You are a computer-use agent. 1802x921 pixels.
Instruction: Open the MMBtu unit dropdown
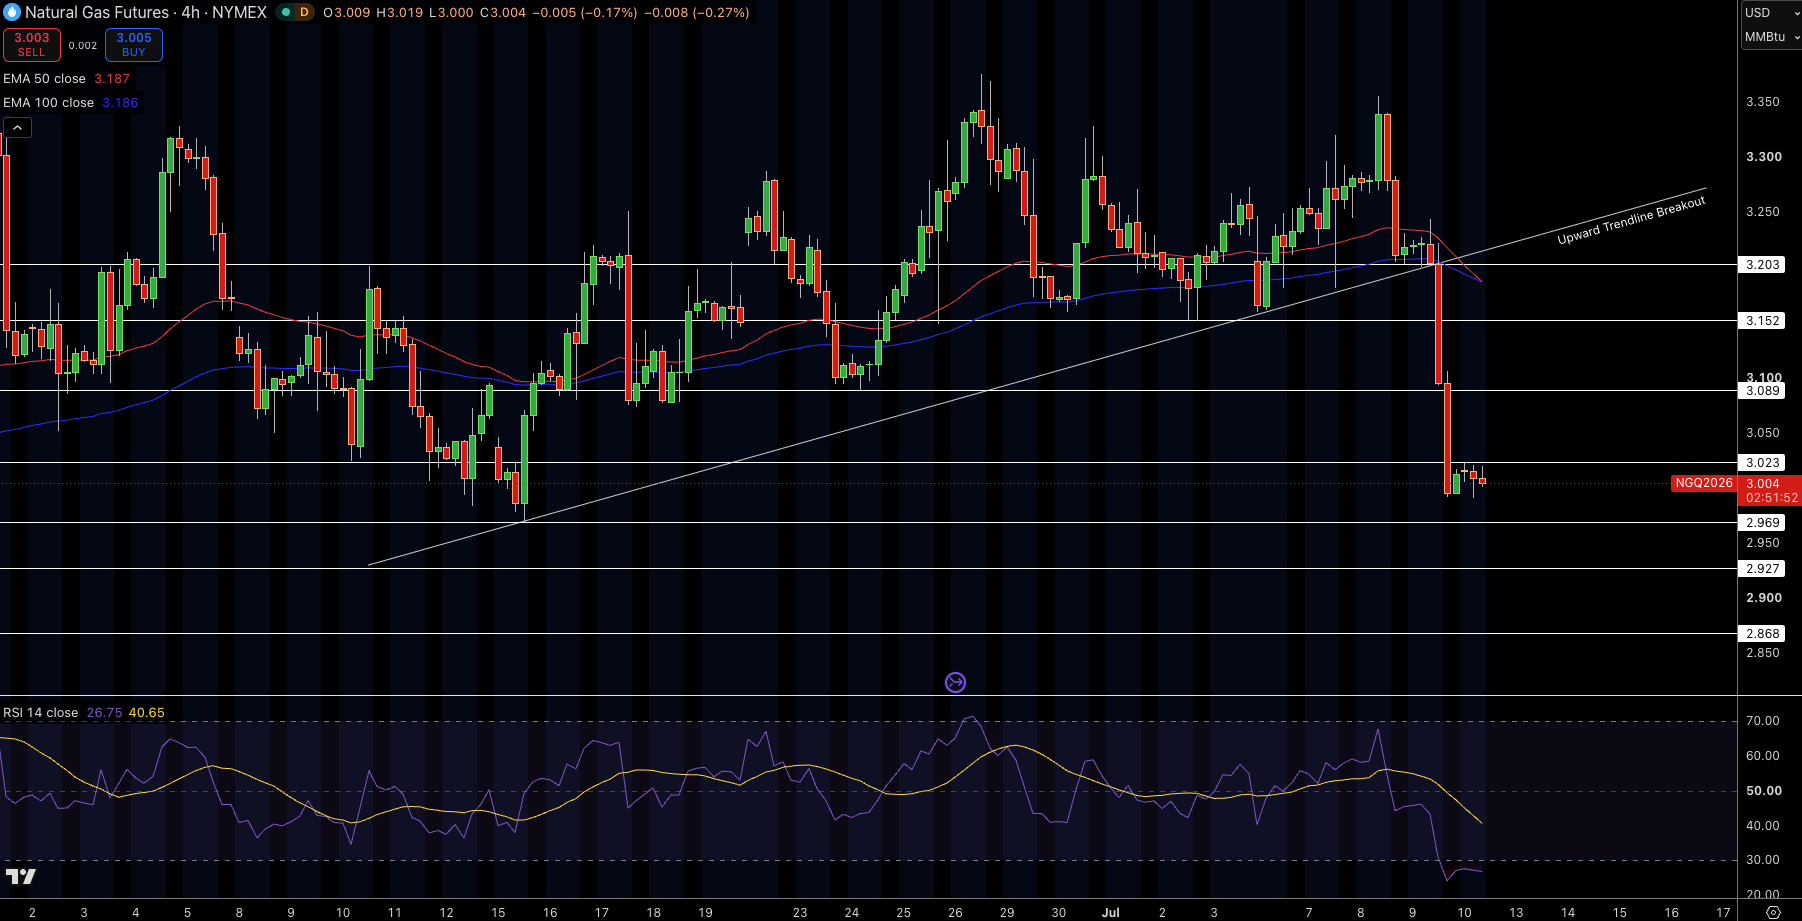(1771, 37)
